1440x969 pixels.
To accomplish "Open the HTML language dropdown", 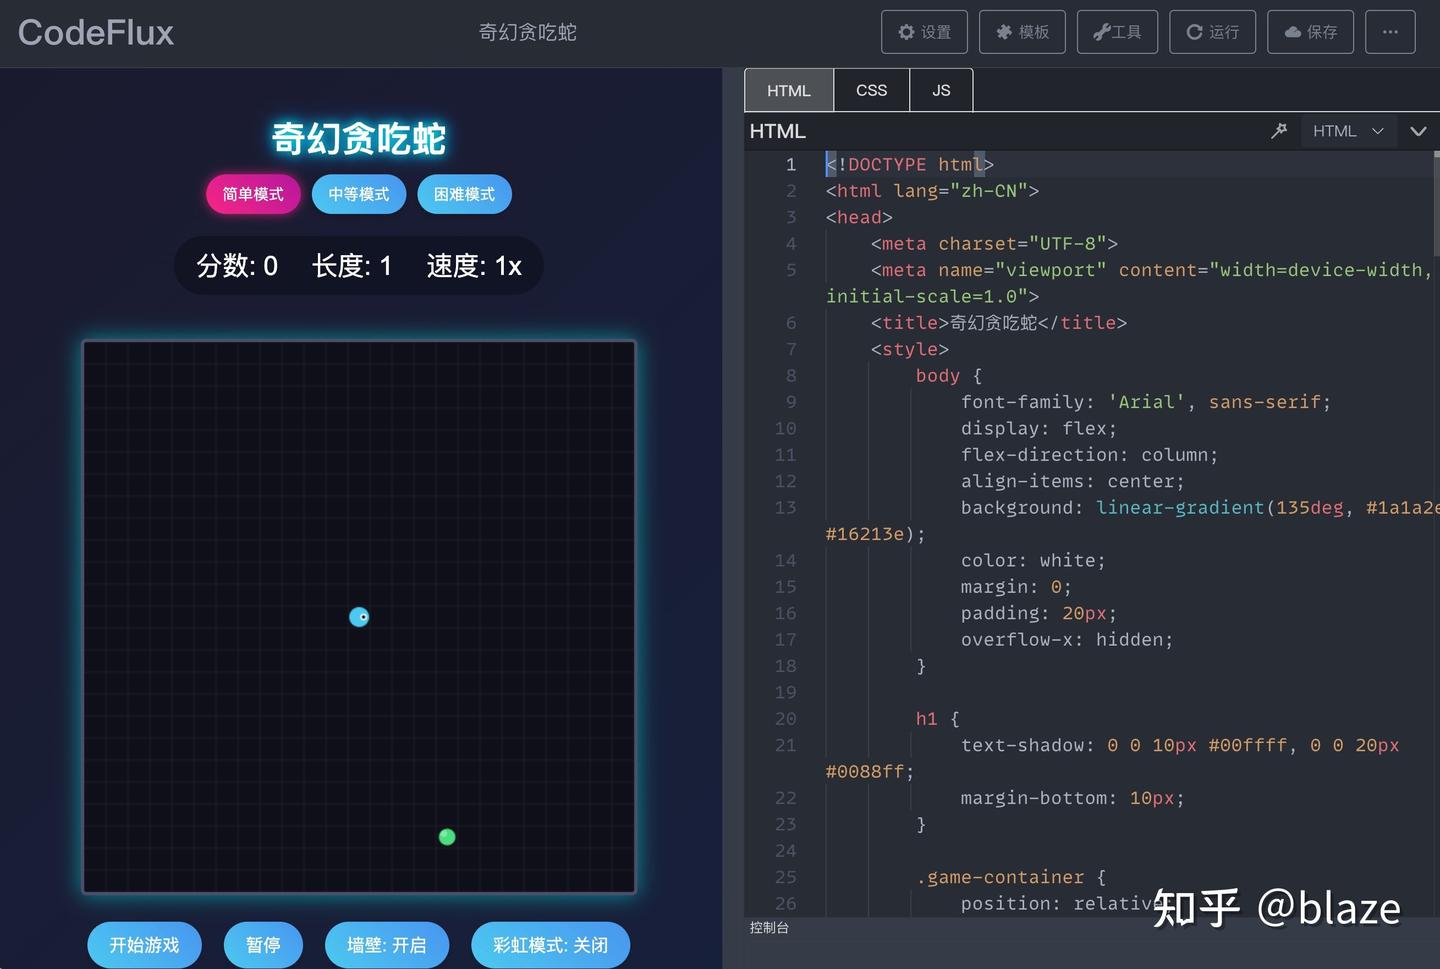I will (1348, 131).
